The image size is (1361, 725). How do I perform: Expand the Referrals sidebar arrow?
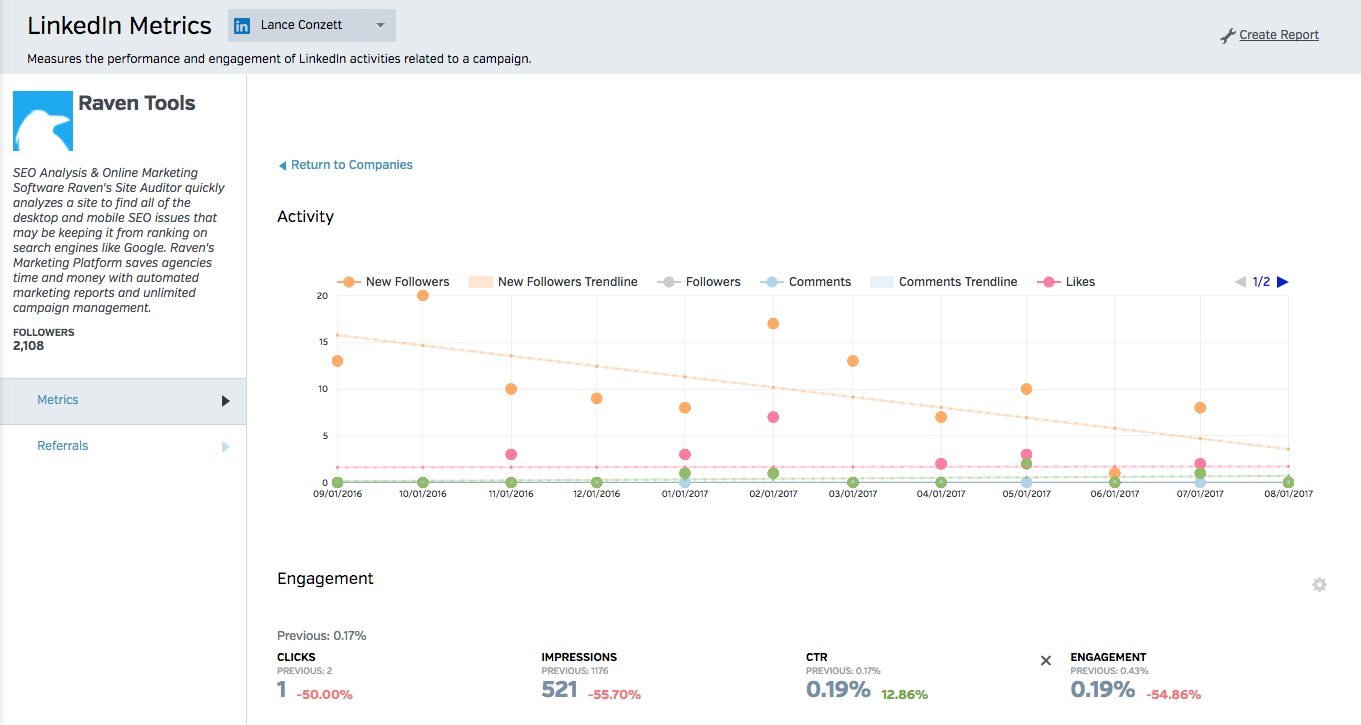(x=225, y=447)
